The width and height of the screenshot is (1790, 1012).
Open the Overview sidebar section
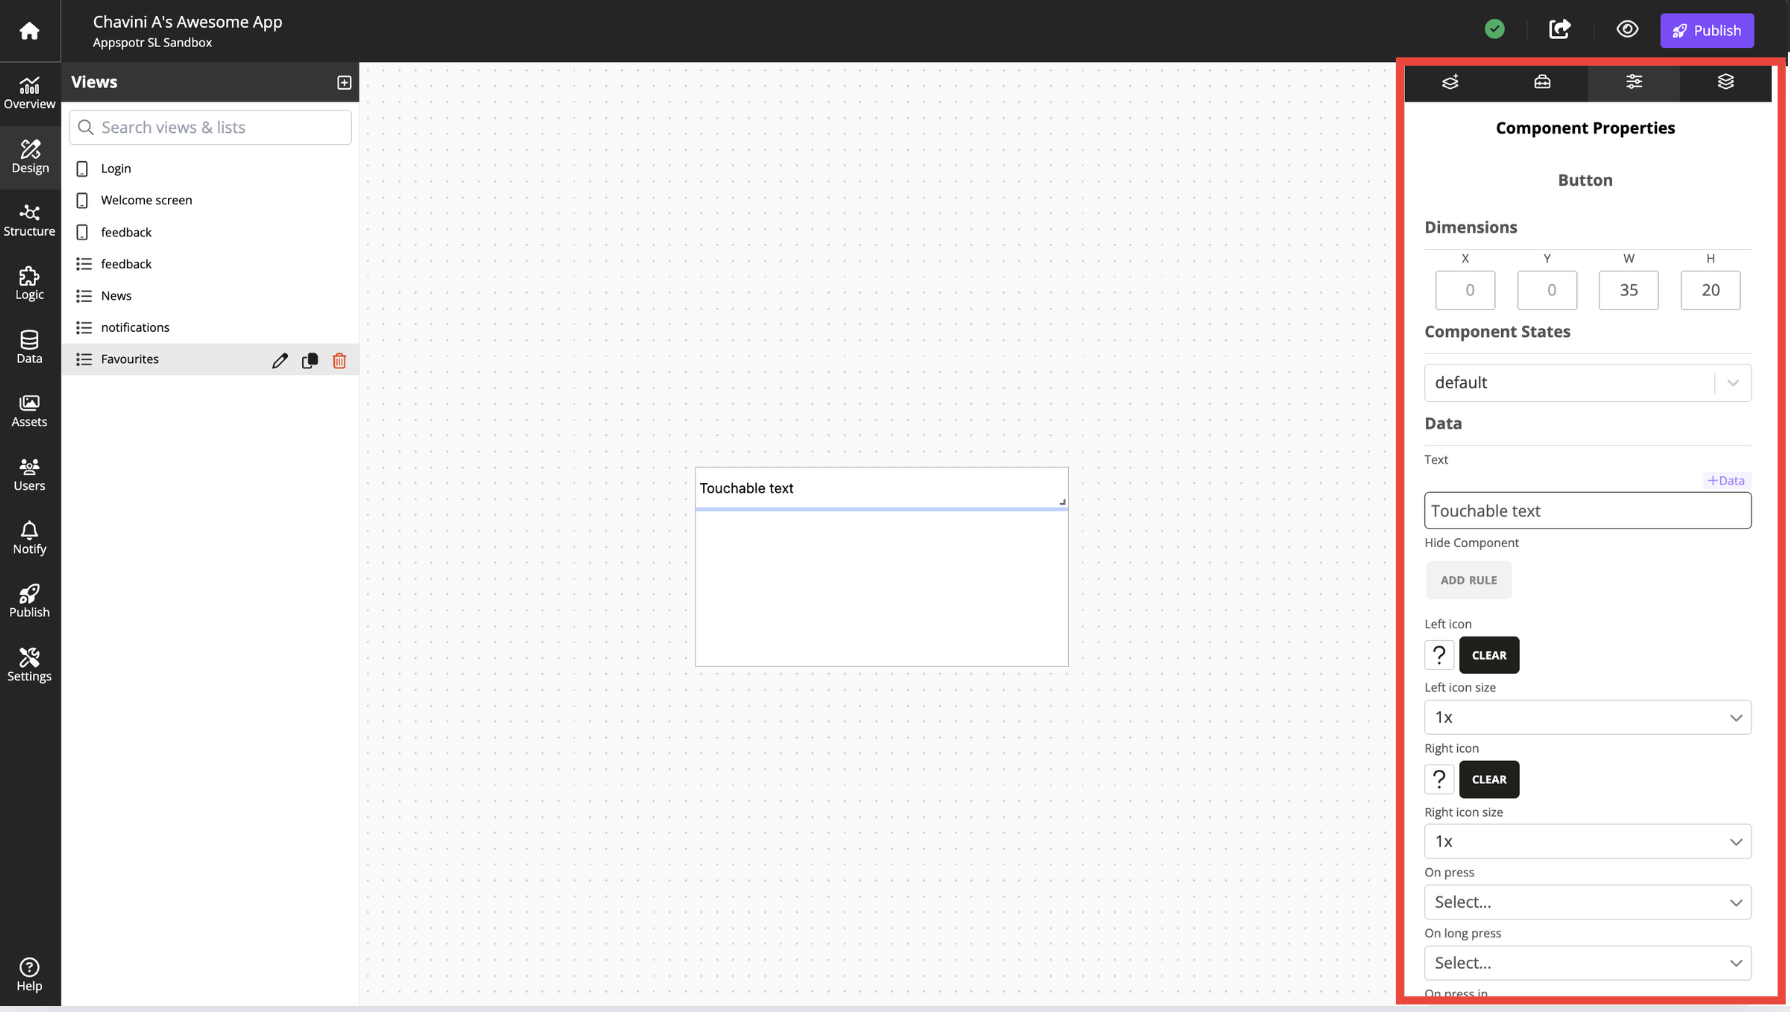tap(29, 93)
